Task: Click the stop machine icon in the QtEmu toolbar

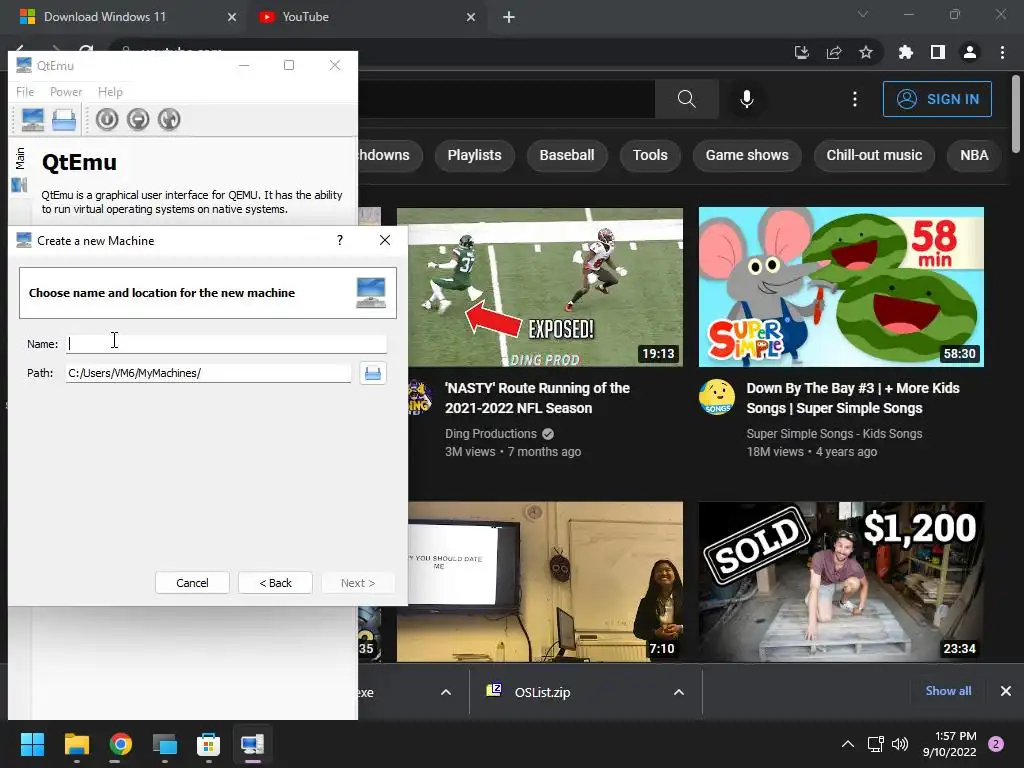Action: point(138,120)
